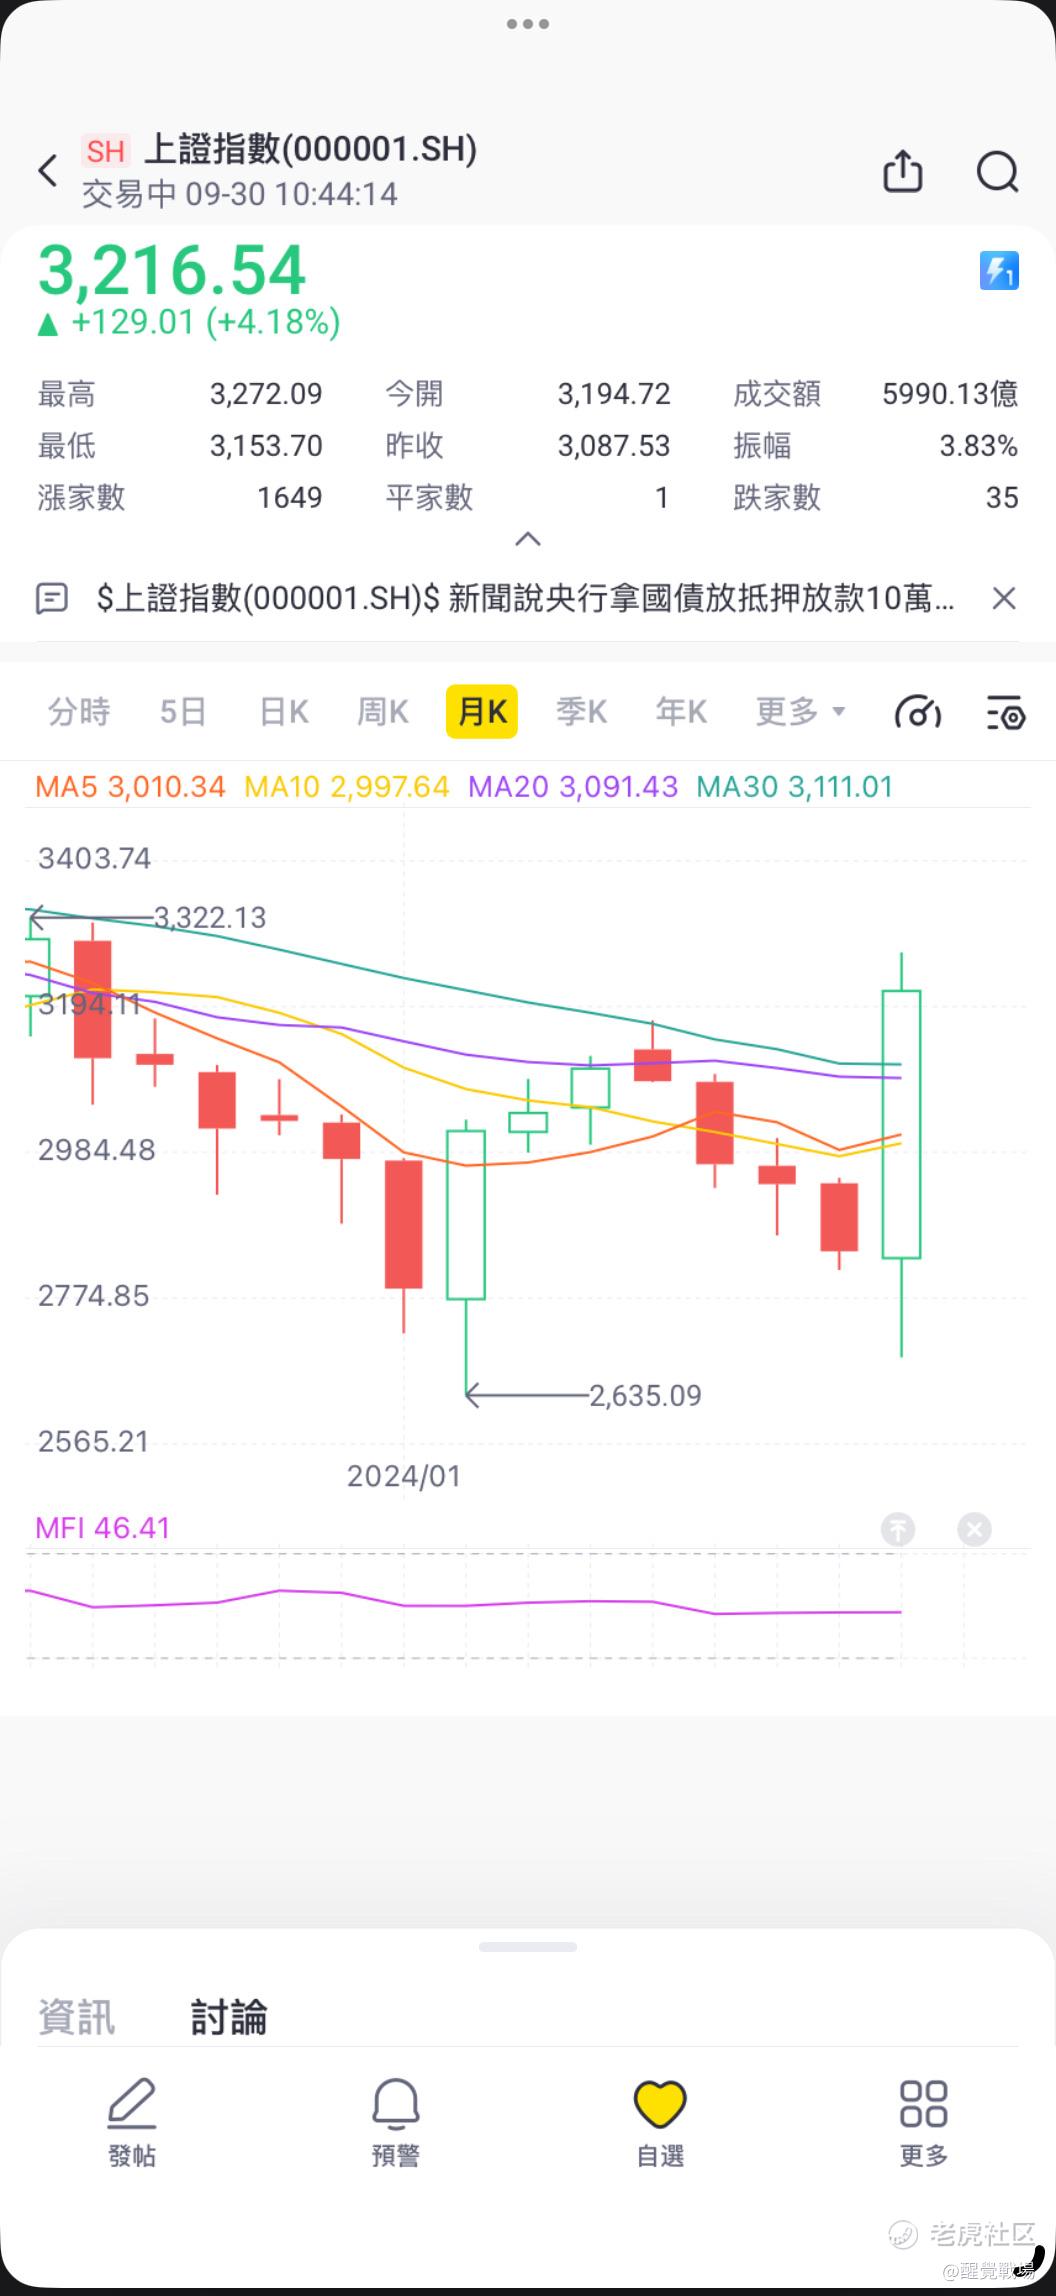
Task: Open the search magnifier icon
Action: click(x=997, y=172)
